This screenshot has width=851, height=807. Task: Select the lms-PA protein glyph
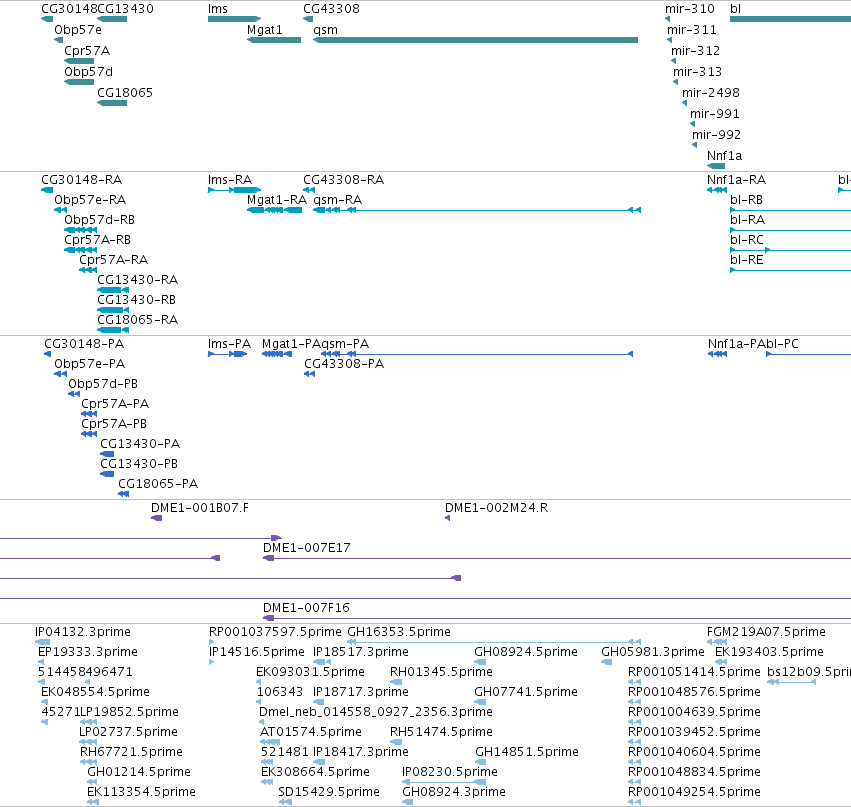point(227,354)
